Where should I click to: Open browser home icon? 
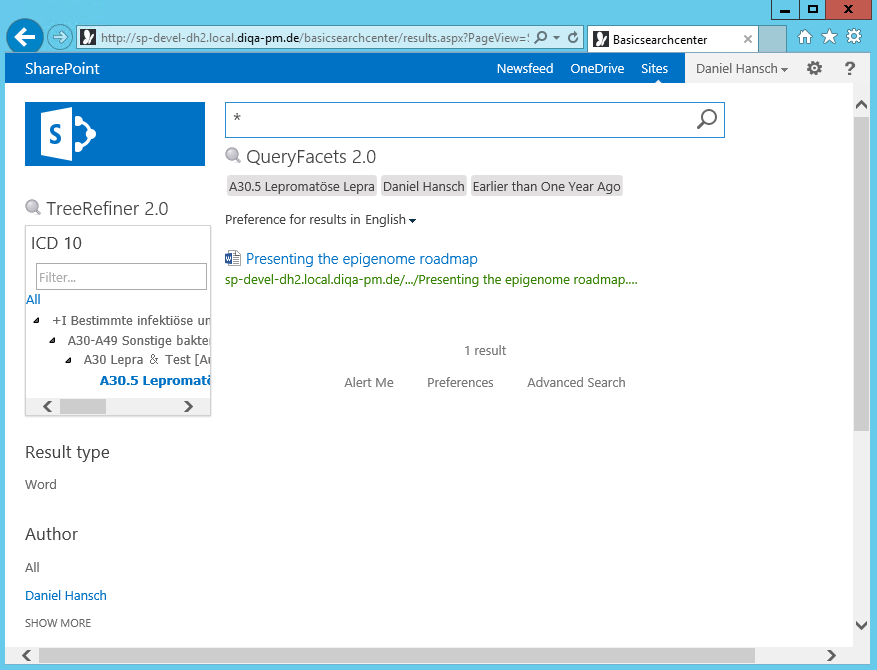tap(805, 37)
